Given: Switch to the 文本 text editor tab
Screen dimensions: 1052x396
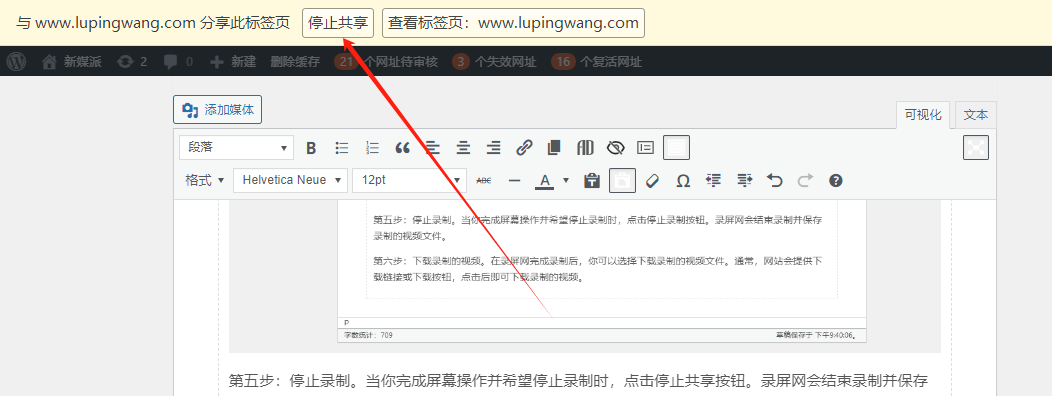Looking at the screenshot, I should pyautogui.click(x=976, y=115).
